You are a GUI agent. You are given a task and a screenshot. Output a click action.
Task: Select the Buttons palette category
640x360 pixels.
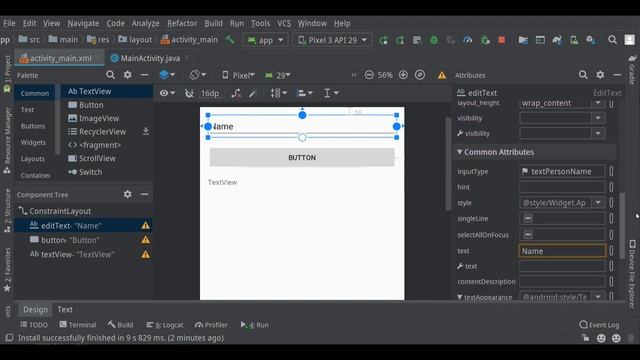click(33, 126)
